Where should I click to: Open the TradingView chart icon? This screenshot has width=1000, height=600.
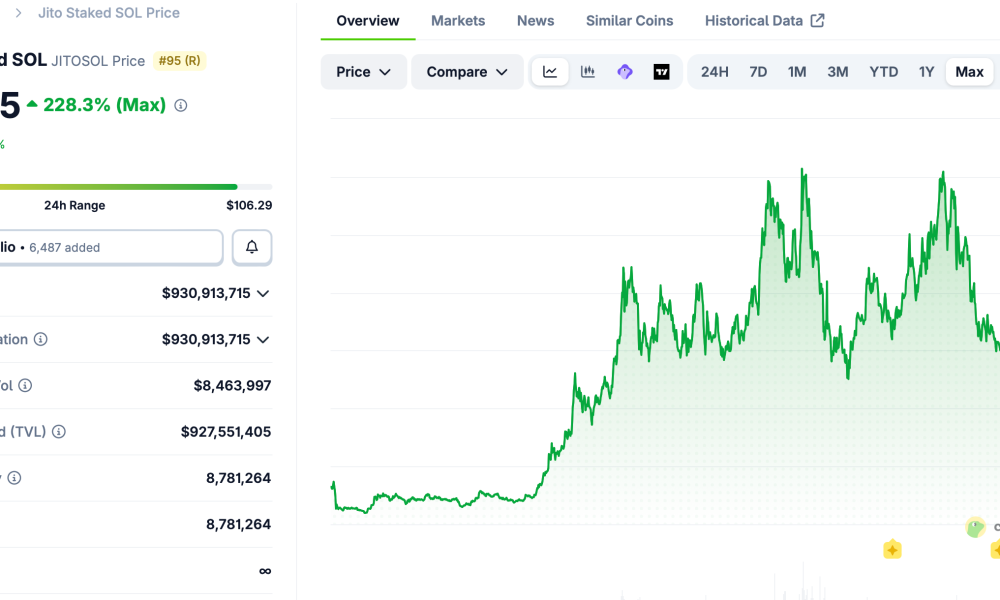[x=661, y=72]
